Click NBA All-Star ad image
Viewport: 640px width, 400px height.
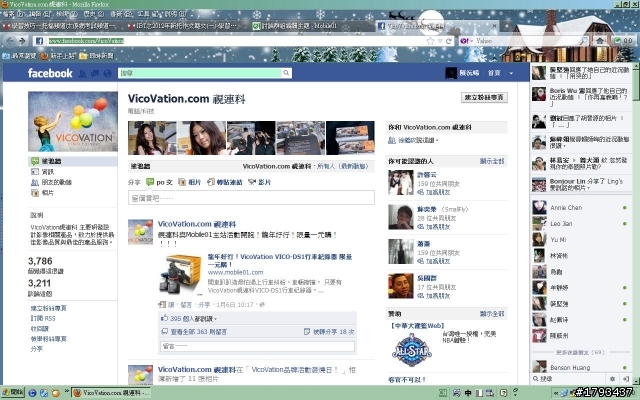pos(412,350)
